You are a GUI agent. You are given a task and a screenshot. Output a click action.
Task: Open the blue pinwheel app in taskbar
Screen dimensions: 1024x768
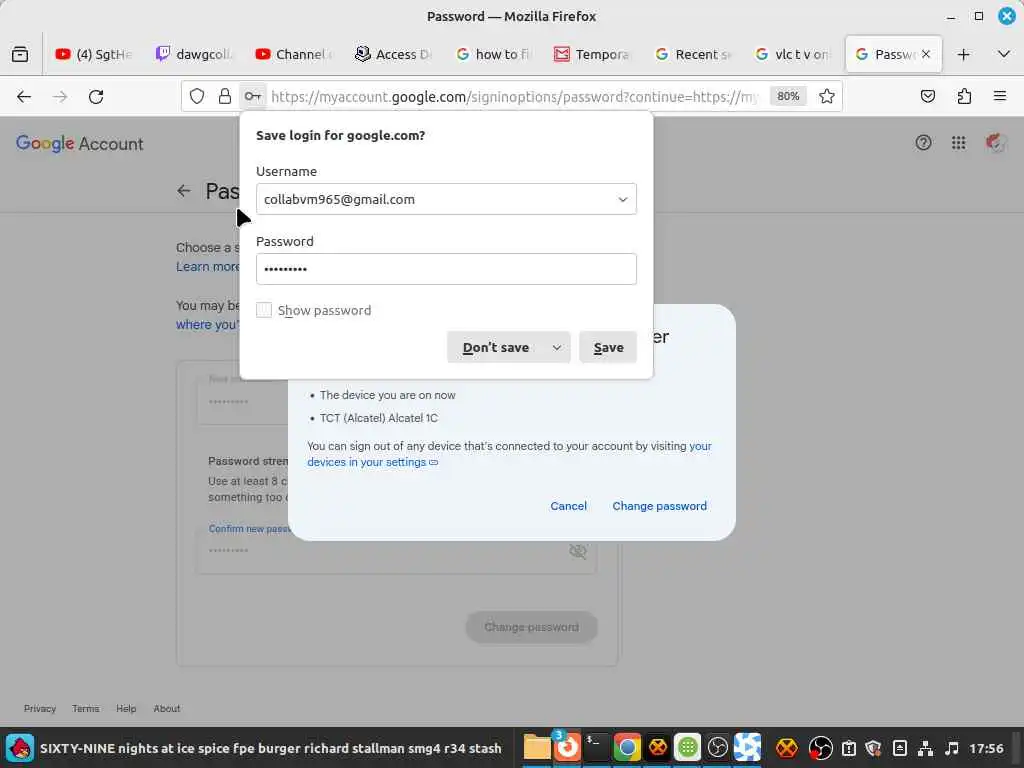[747, 748]
